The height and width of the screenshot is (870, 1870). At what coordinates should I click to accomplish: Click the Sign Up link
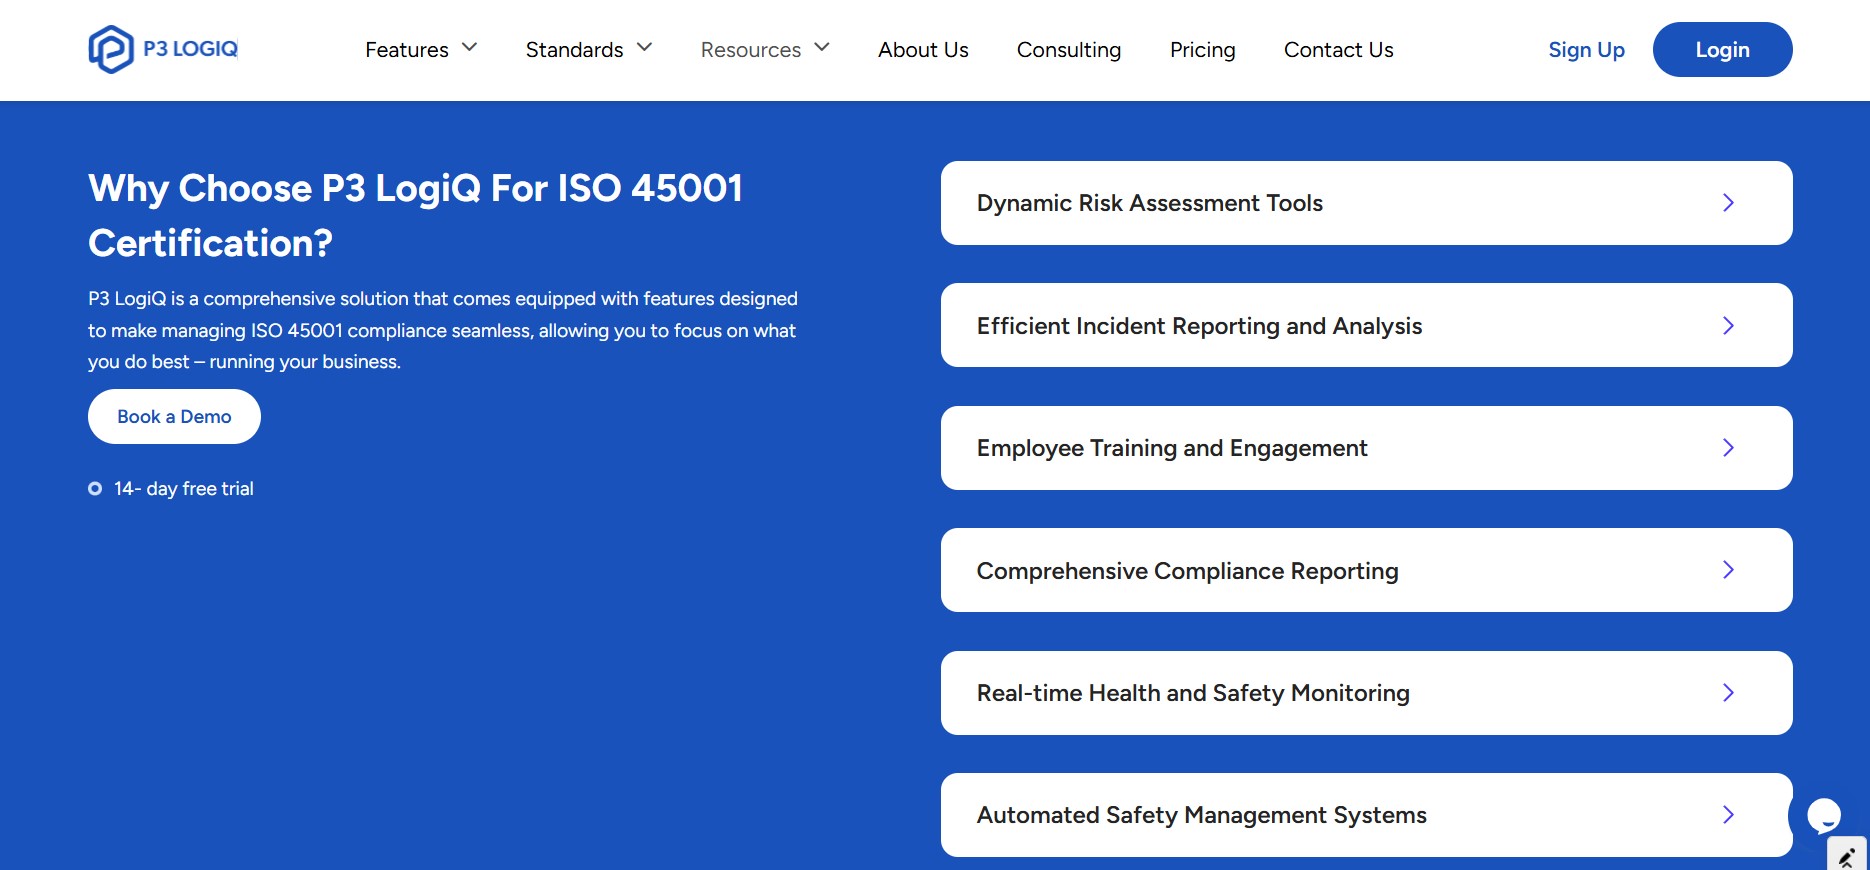pos(1586,49)
